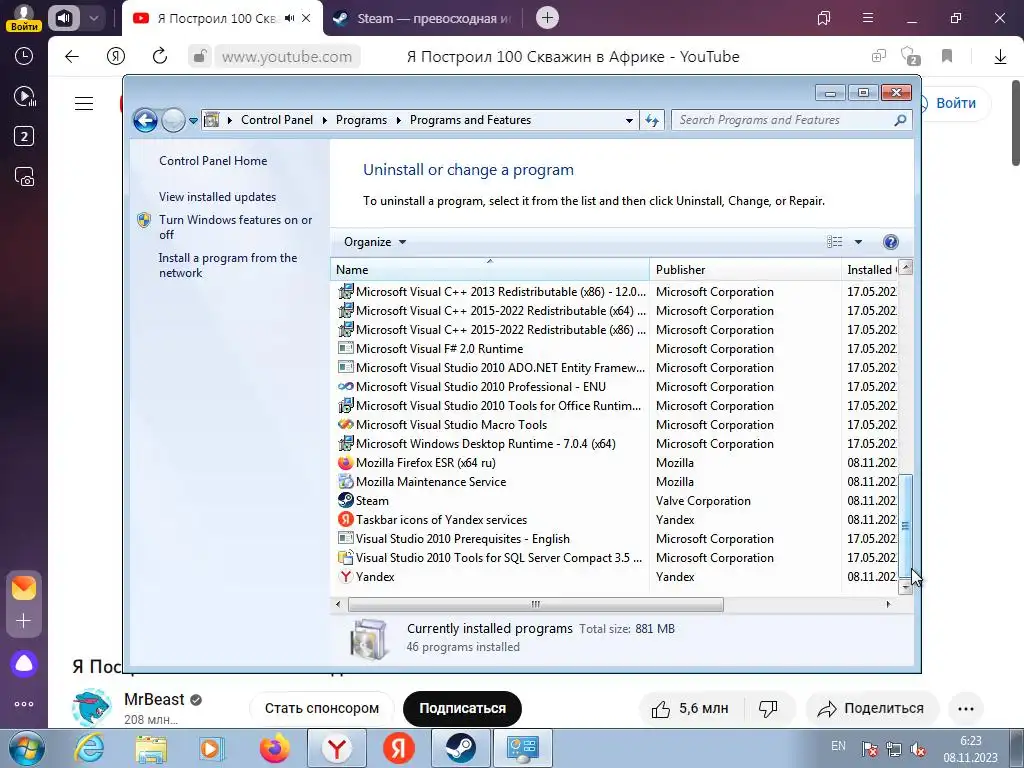
Task: Click the refresh button beside address bar
Action: pos(652,120)
